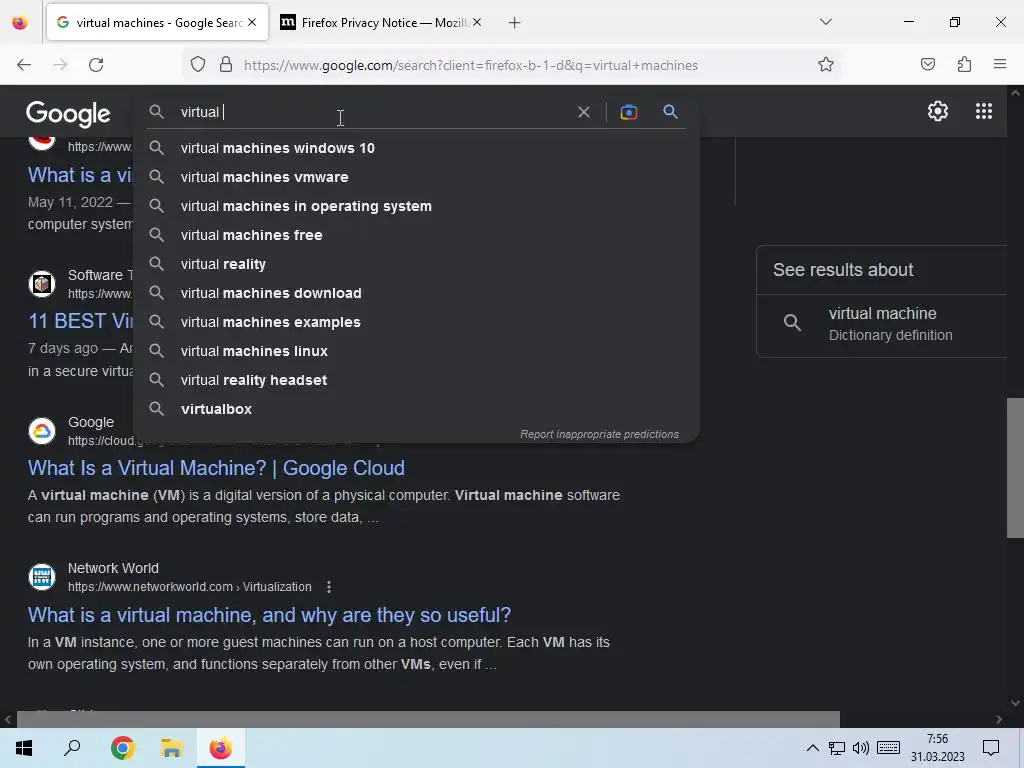This screenshot has width=1024, height=768.
Task: Select suggestion virtual machines free
Action: click(x=416, y=235)
